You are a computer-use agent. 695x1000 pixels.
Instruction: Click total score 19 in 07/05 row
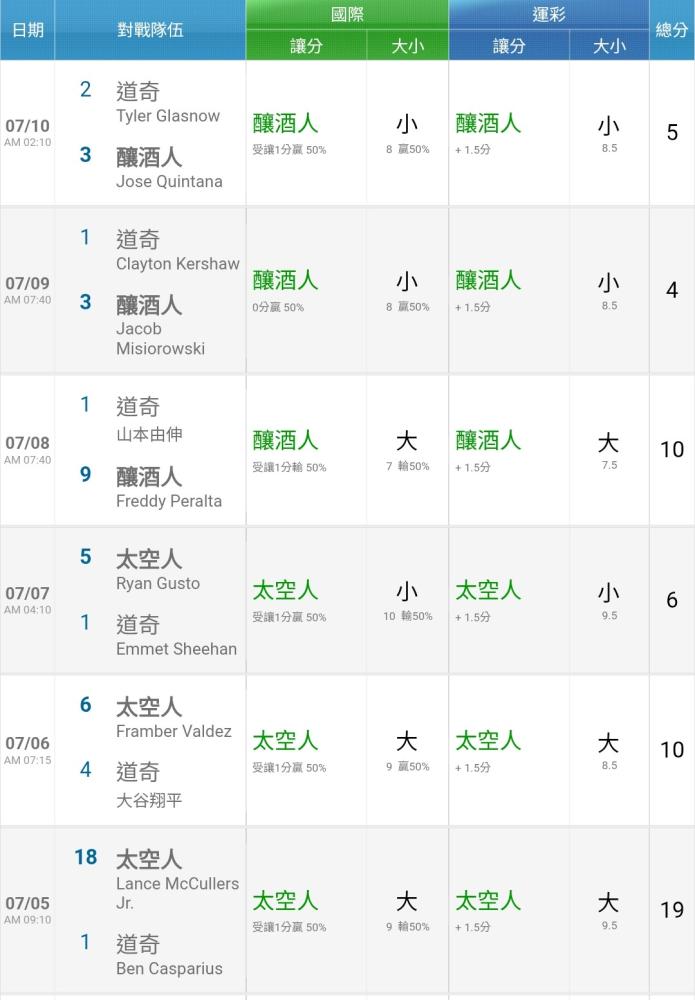pyautogui.click(x=672, y=909)
